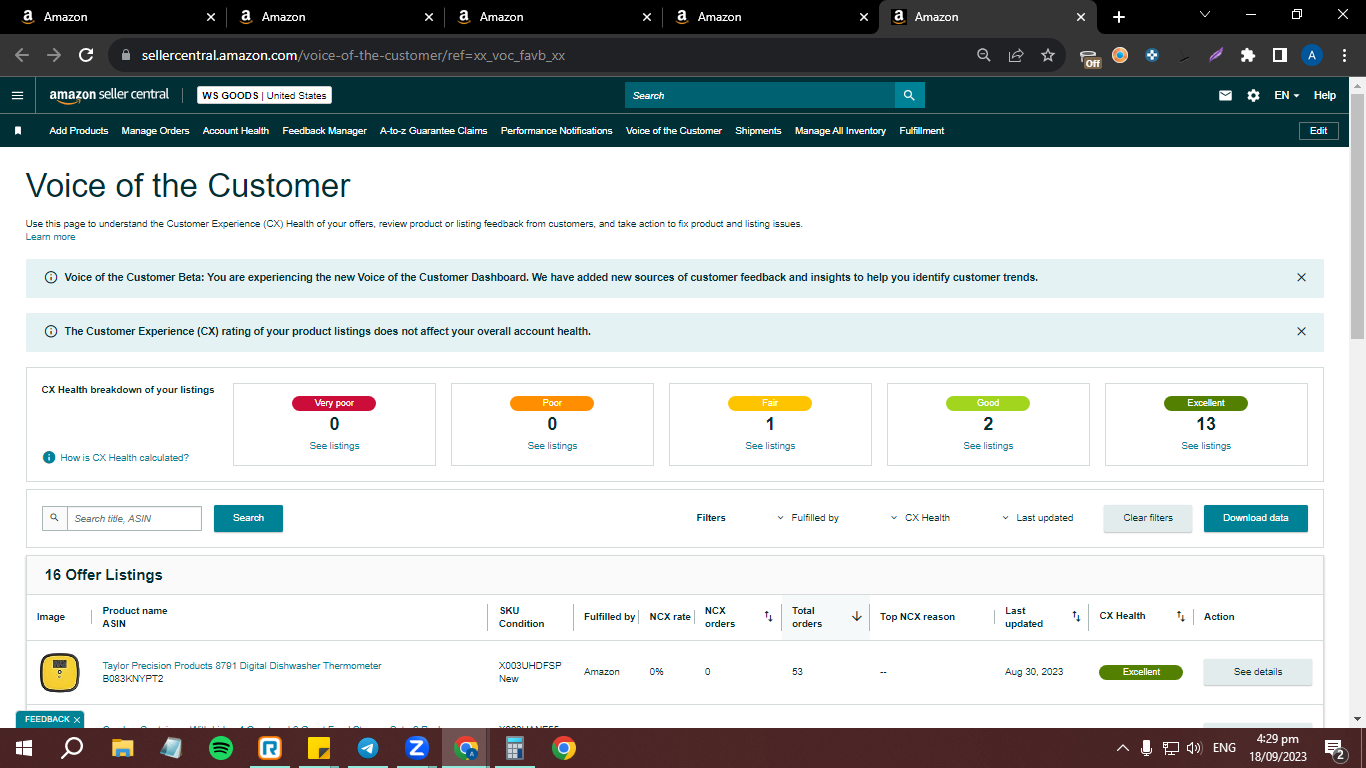Open the FEEDBACK tab at bottom left
Viewport: 1366px width, 768px height.
click(x=50, y=719)
